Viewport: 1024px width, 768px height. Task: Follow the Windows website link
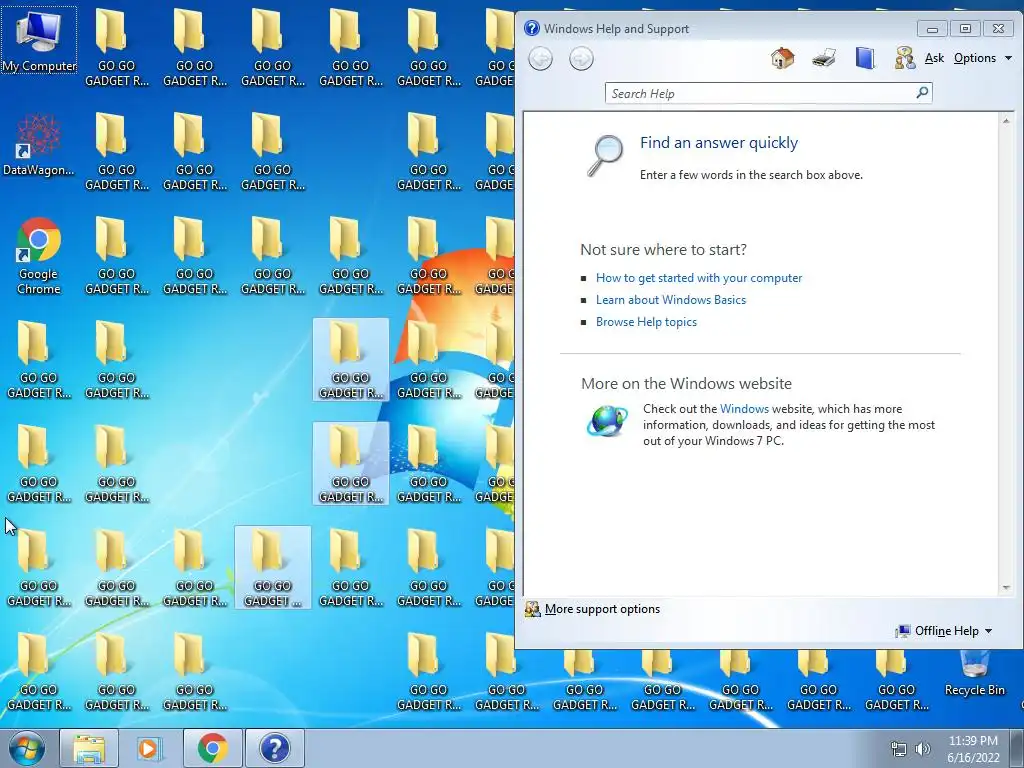coord(744,409)
